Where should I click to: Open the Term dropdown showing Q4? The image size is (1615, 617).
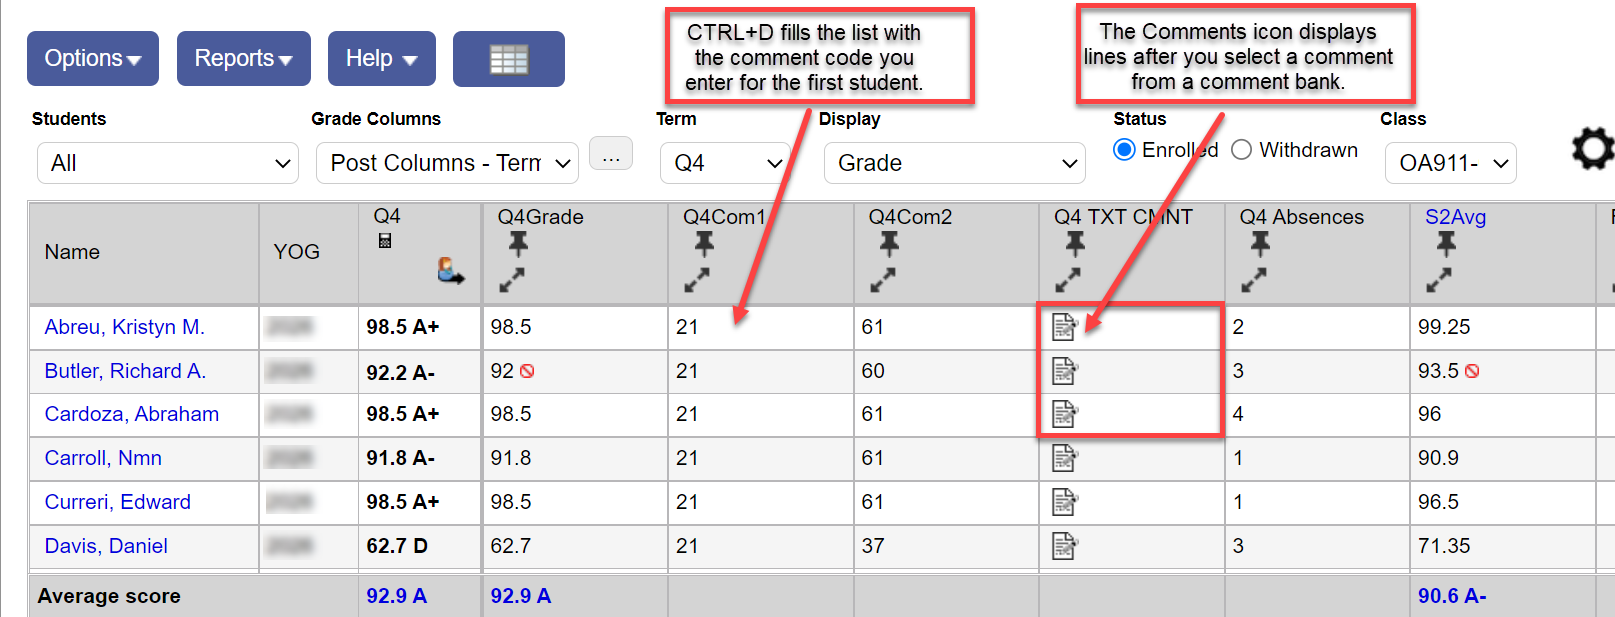[724, 162]
